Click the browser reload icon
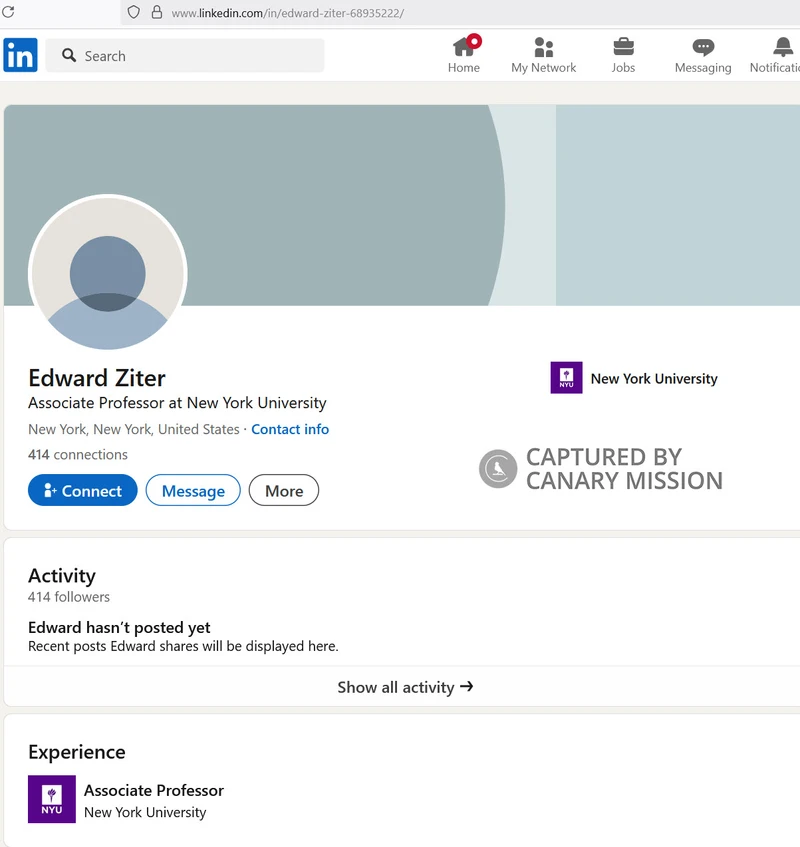This screenshot has width=800, height=847. coord(8,12)
